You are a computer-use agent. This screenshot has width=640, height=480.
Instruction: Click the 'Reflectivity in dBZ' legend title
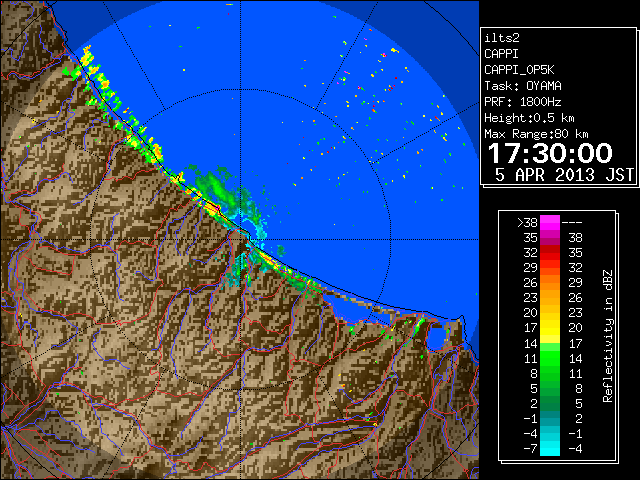pyautogui.click(x=607, y=336)
